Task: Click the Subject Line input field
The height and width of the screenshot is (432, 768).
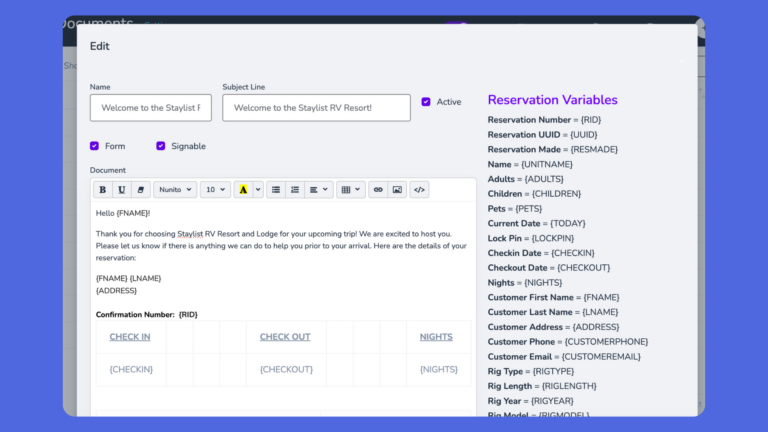Action: (x=316, y=108)
